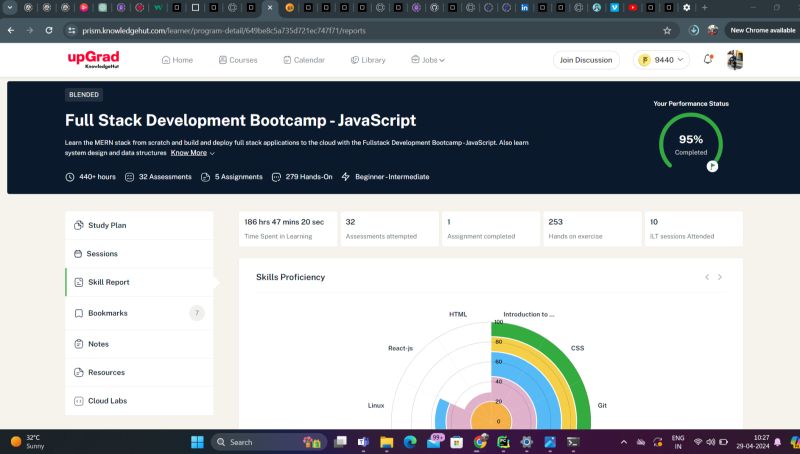Click the browser forward arrow

[x=30, y=31]
